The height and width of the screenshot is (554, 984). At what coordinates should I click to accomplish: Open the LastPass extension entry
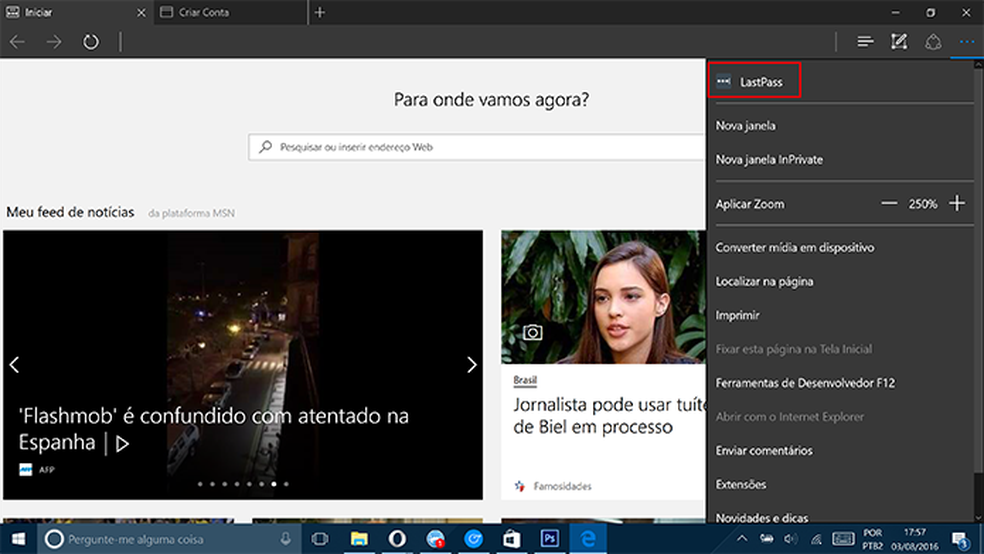[754, 80]
